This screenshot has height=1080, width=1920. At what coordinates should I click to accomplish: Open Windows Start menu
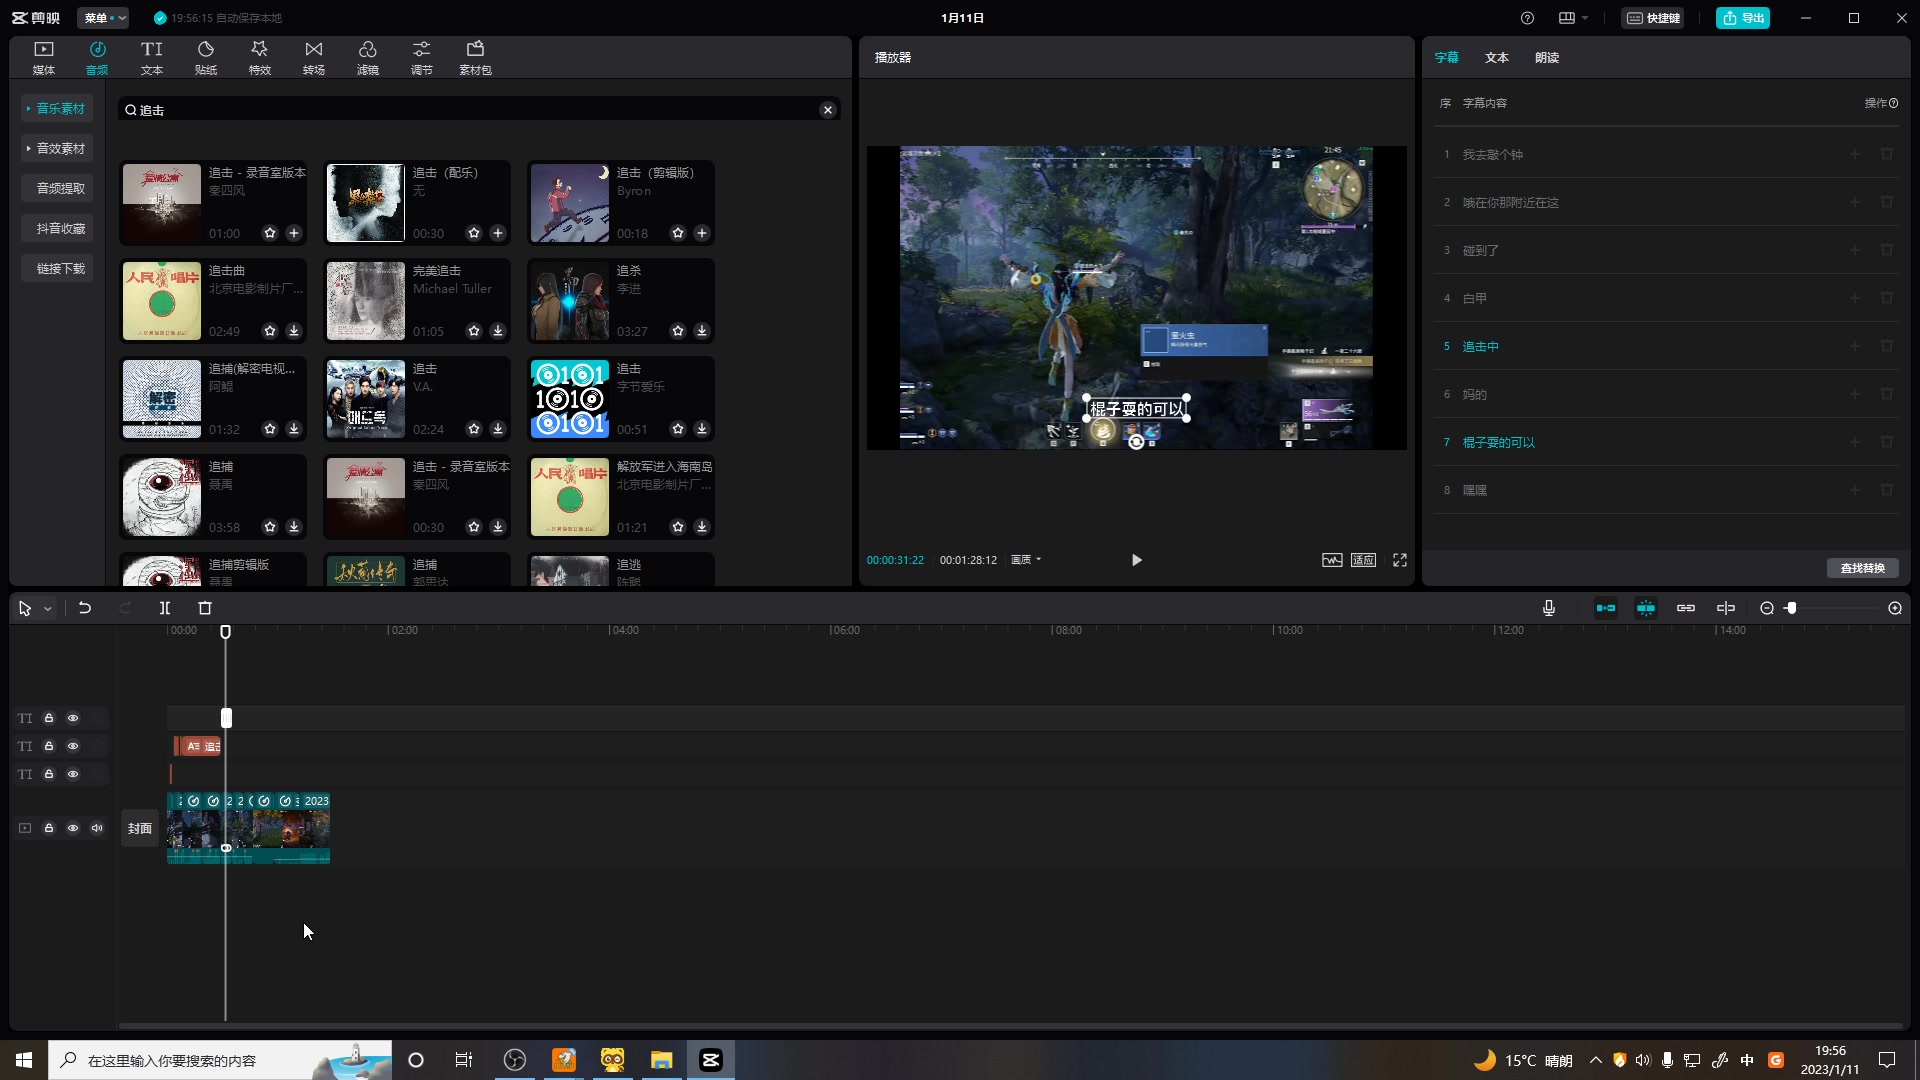pyautogui.click(x=24, y=1060)
